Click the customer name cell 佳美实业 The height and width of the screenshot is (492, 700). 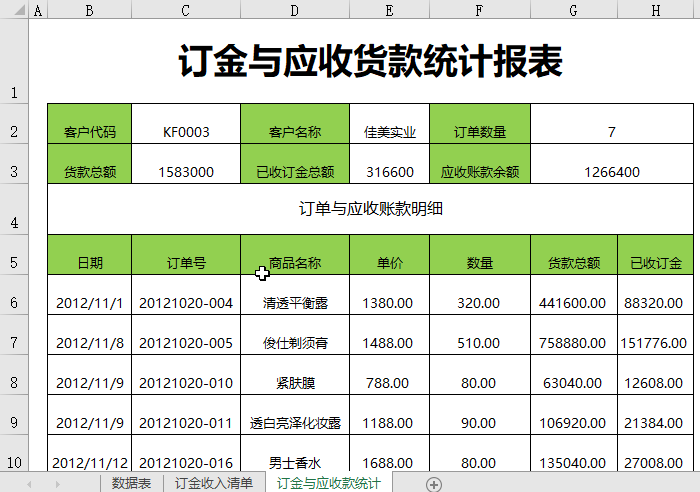point(389,132)
